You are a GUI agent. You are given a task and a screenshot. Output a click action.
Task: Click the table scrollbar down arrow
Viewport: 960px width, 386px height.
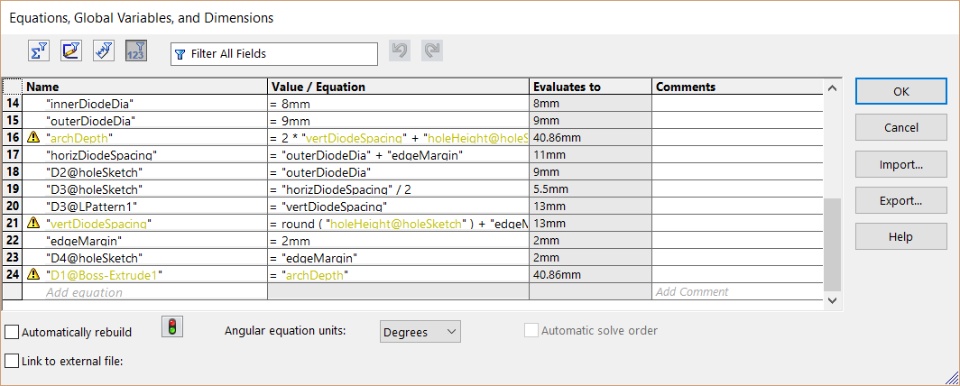point(832,300)
